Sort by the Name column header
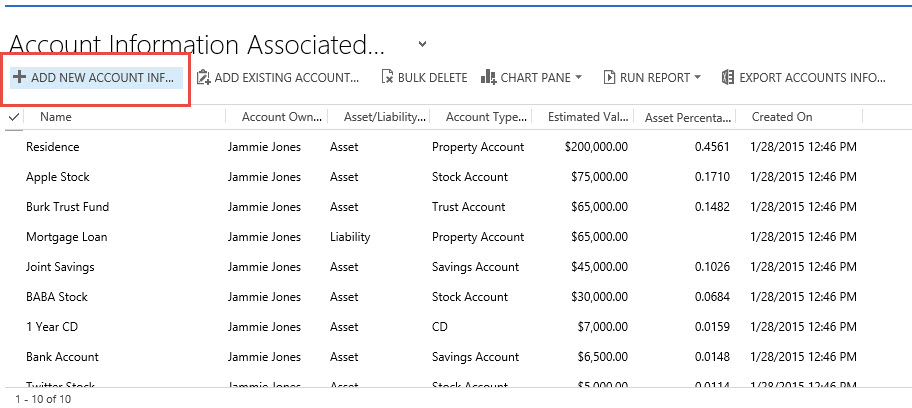912x408 pixels. click(x=56, y=117)
